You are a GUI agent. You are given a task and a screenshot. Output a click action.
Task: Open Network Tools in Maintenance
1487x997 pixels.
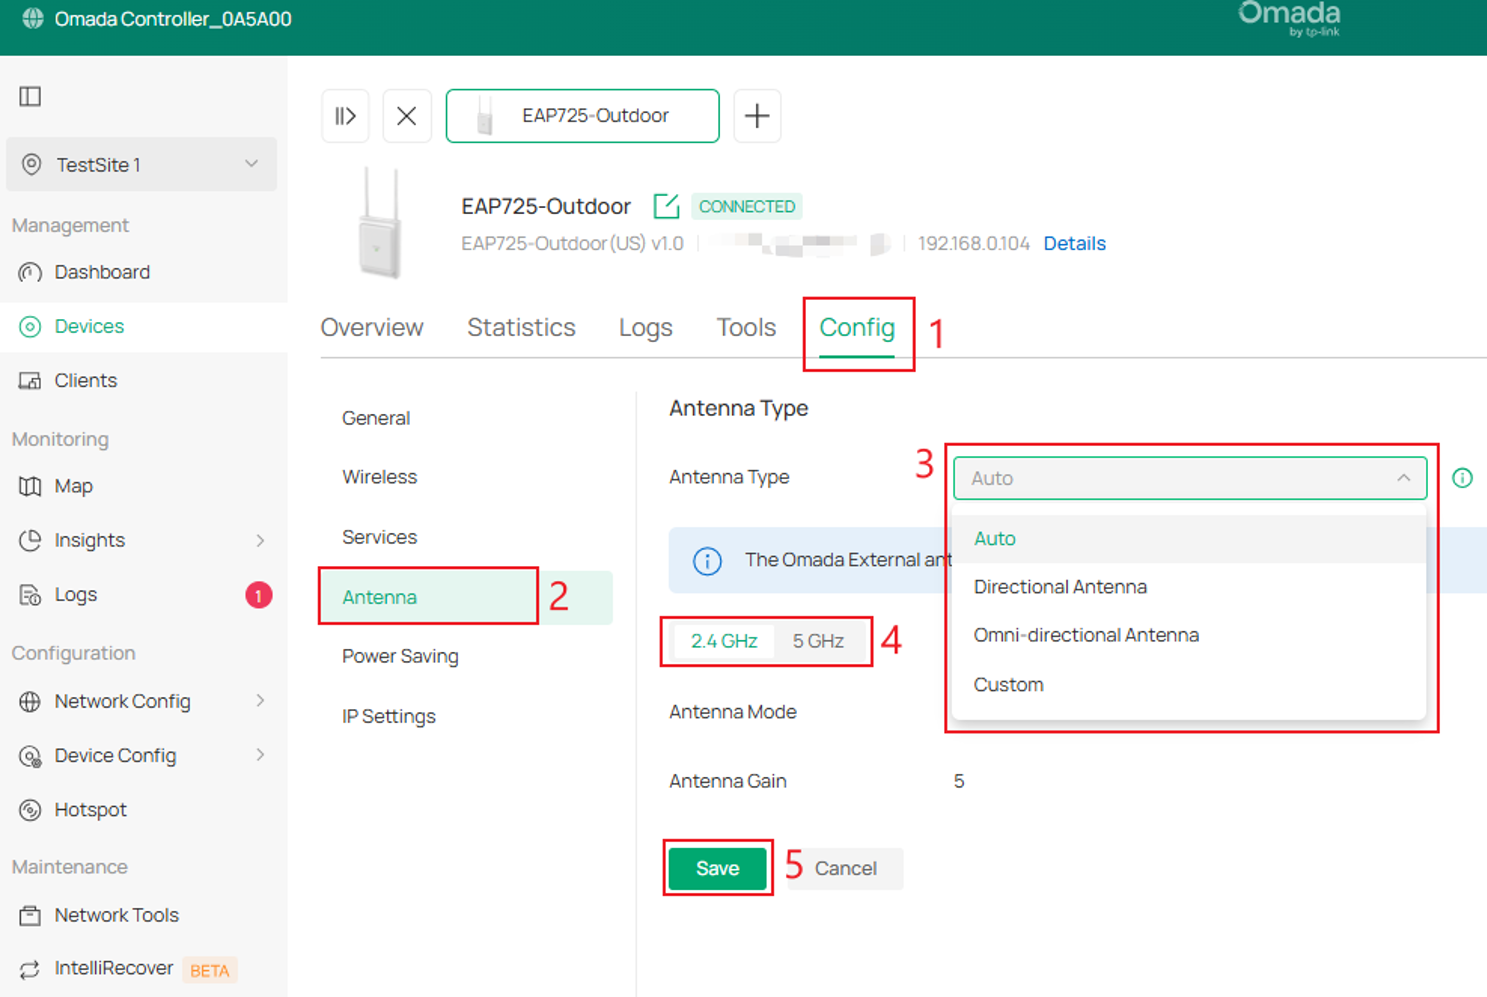pyautogui.click(x=116, y=914)
